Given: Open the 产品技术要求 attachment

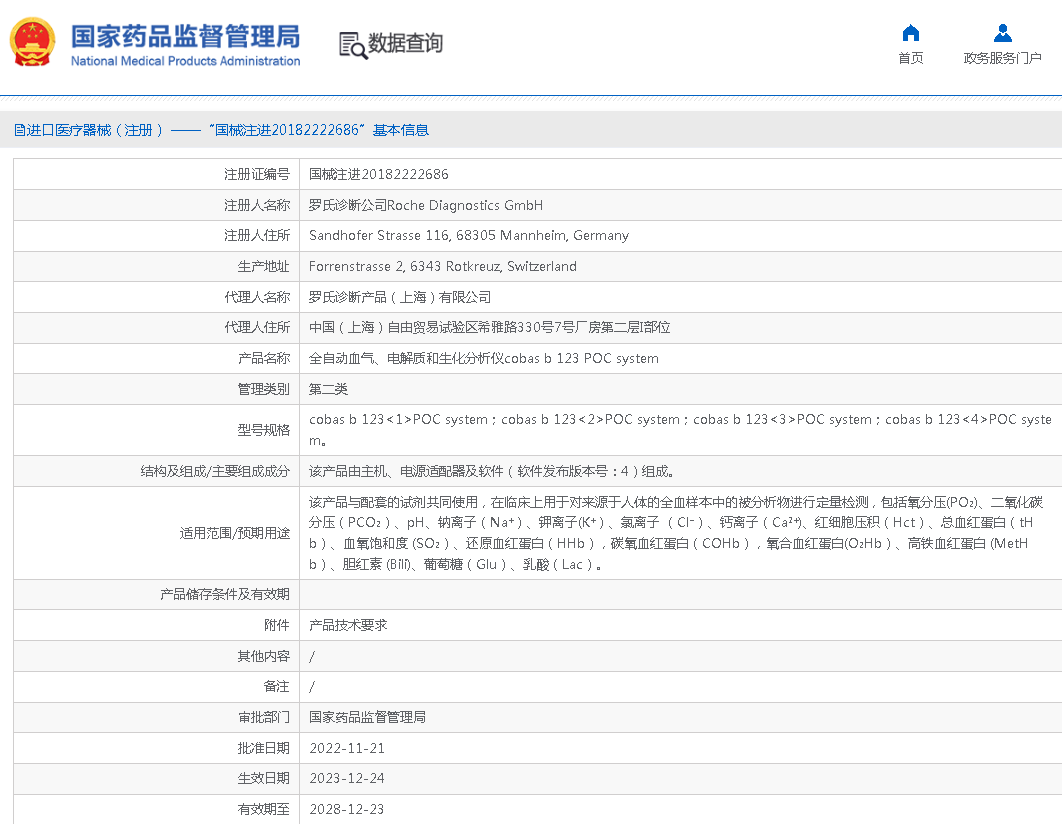Looking at the screenshot, I should [344, 624].
